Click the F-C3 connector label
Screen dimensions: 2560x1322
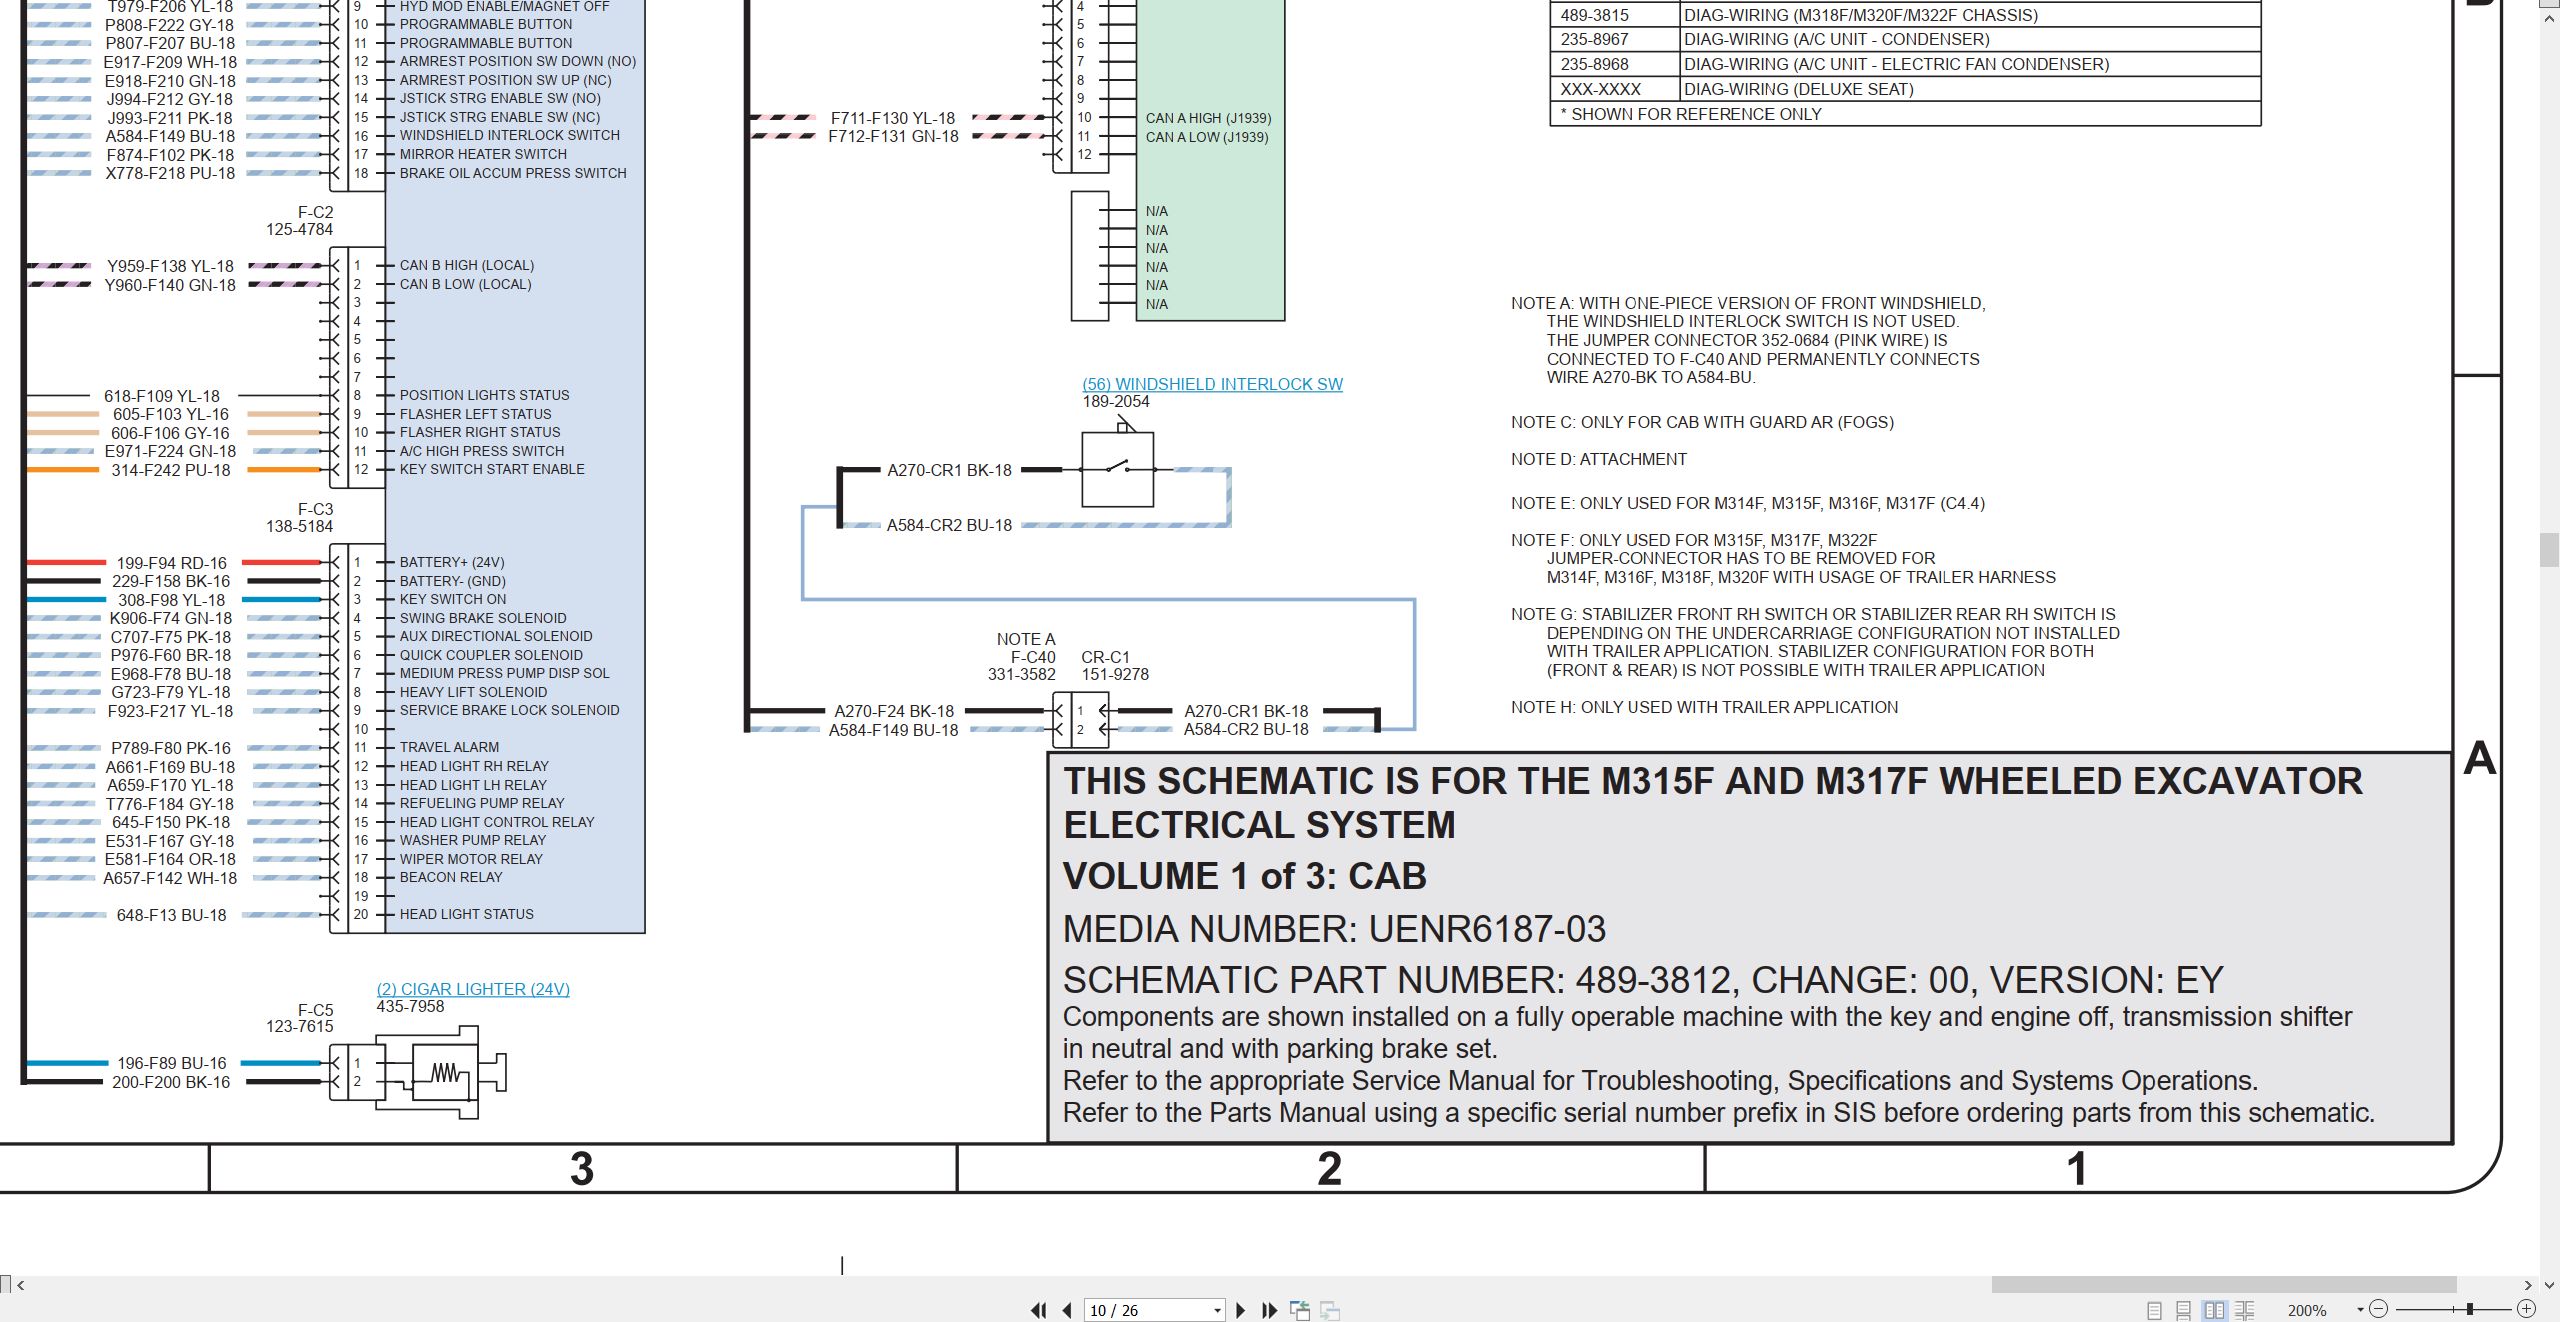point(315,509)
